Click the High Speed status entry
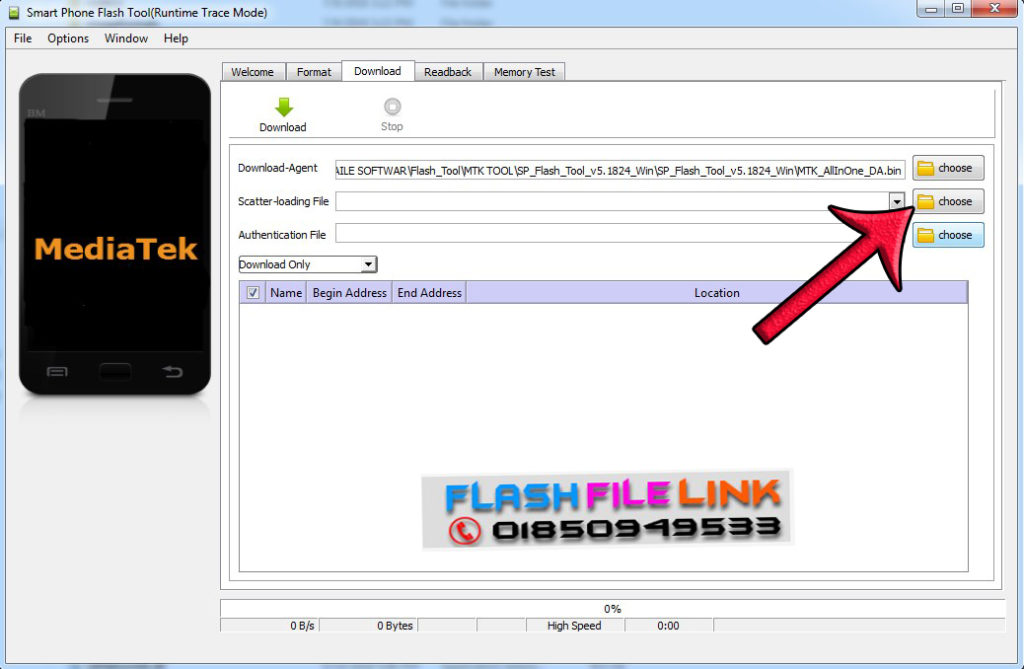Screen dimensions: 1024x669 click(x=575, y=625)
